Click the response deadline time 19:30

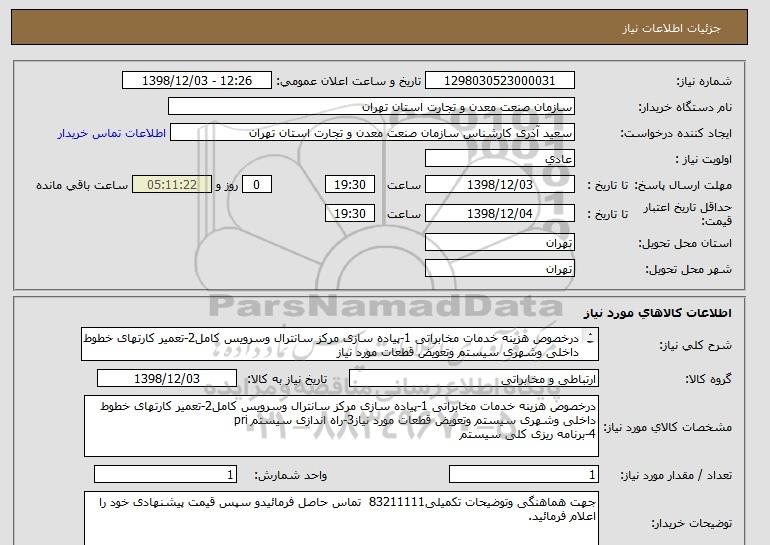pyautogui.click(x=350, y=185)
